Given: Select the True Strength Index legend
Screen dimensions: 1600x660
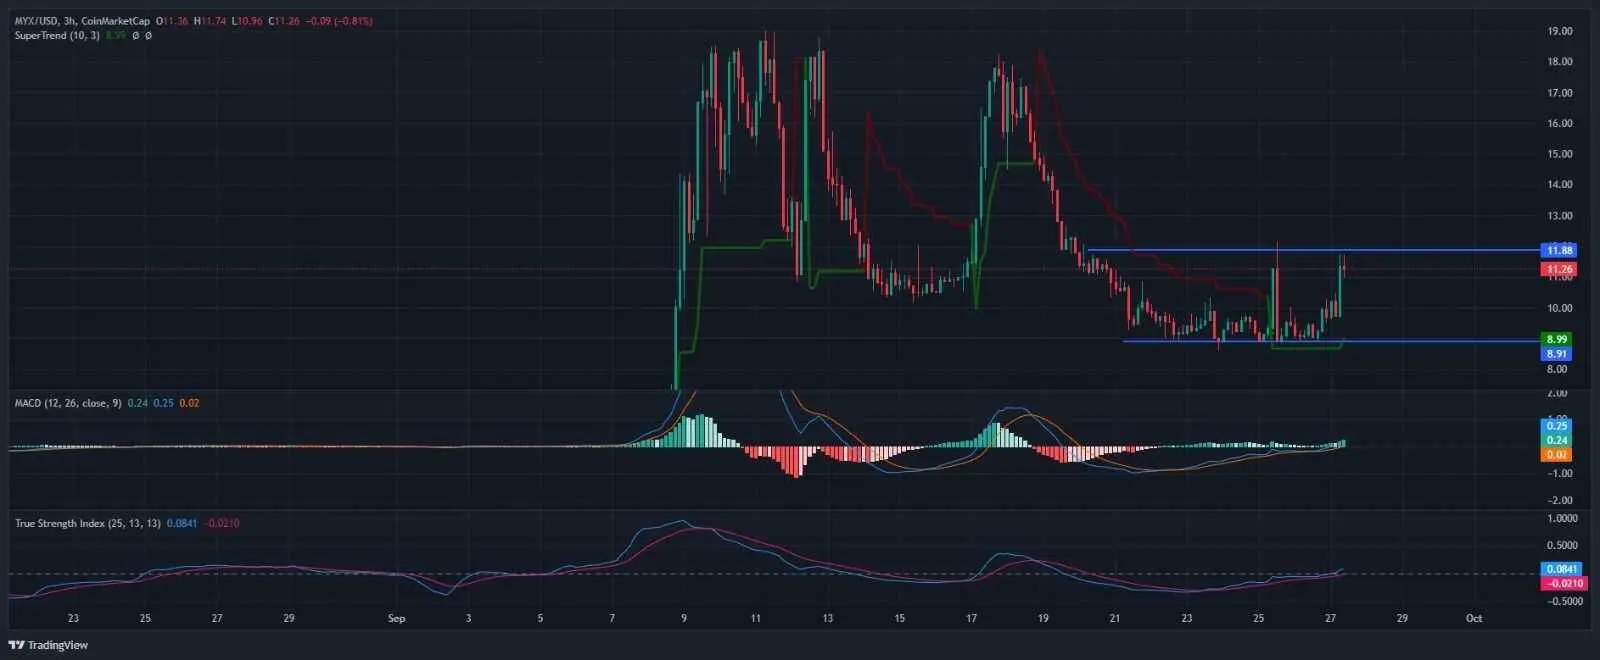Looking at the screenshot, I should click(x=87, y=523).
